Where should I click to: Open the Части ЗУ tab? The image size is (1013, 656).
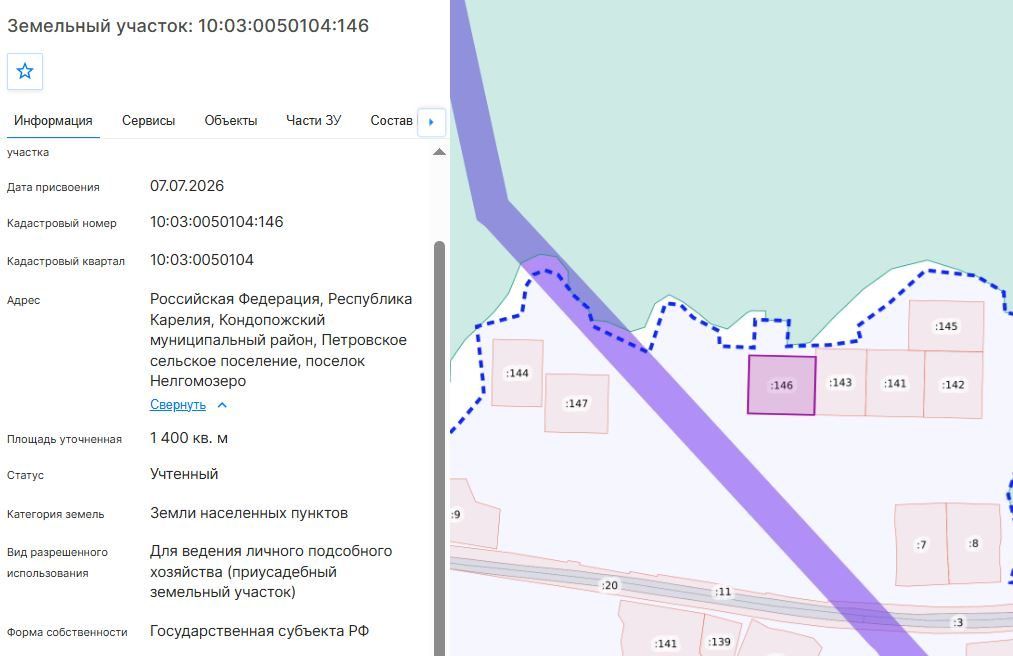click(313, 121)
